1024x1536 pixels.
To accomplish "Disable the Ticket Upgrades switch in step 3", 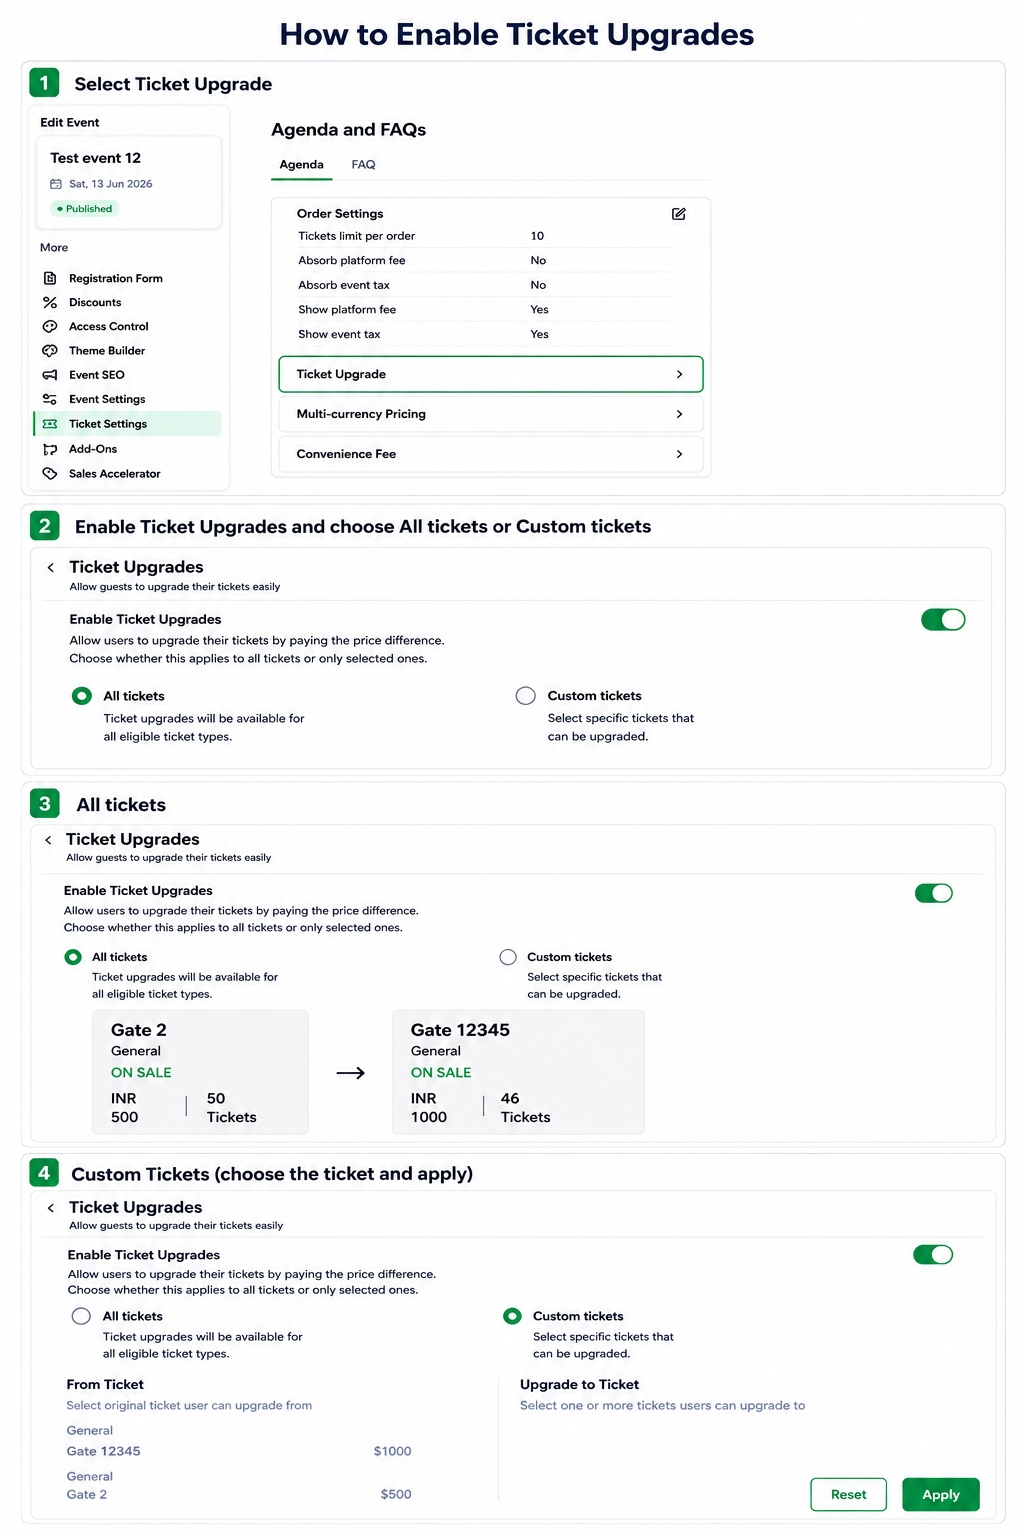I will pyautogui.click(x=934, y=894).
